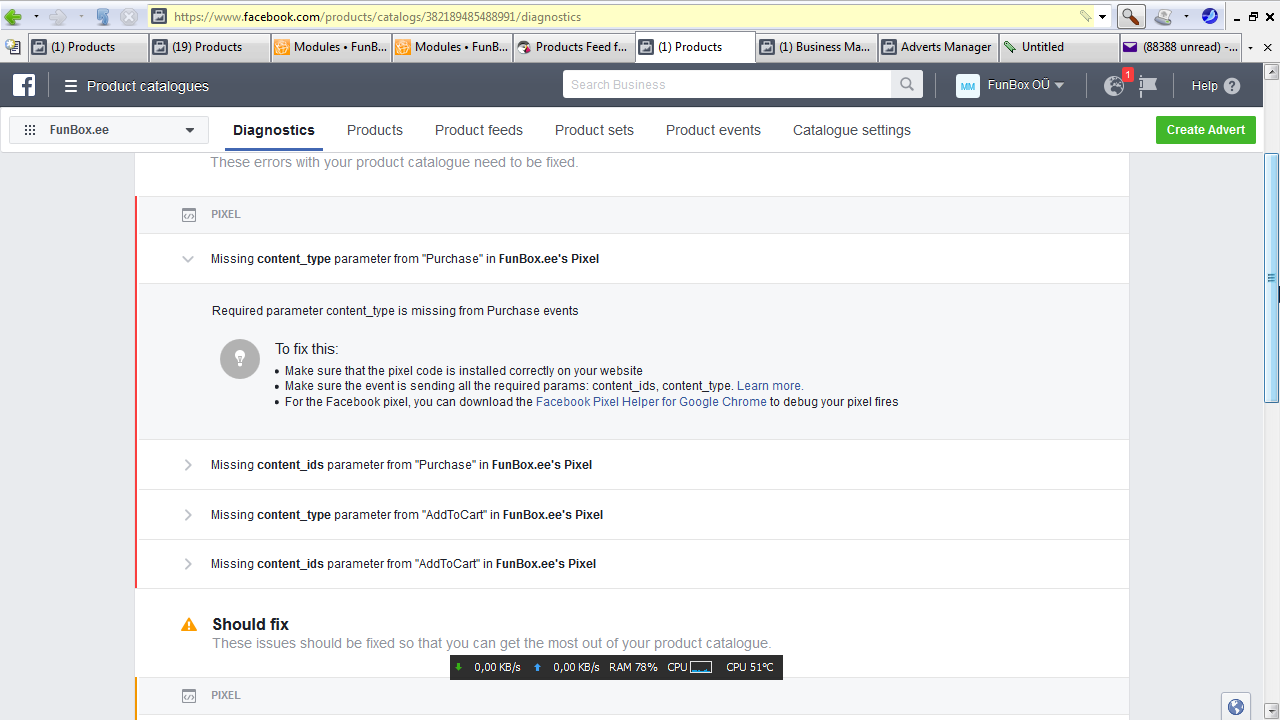
Task: Switch to the Products Feed browser tab
Action: (x=574, y=47)
